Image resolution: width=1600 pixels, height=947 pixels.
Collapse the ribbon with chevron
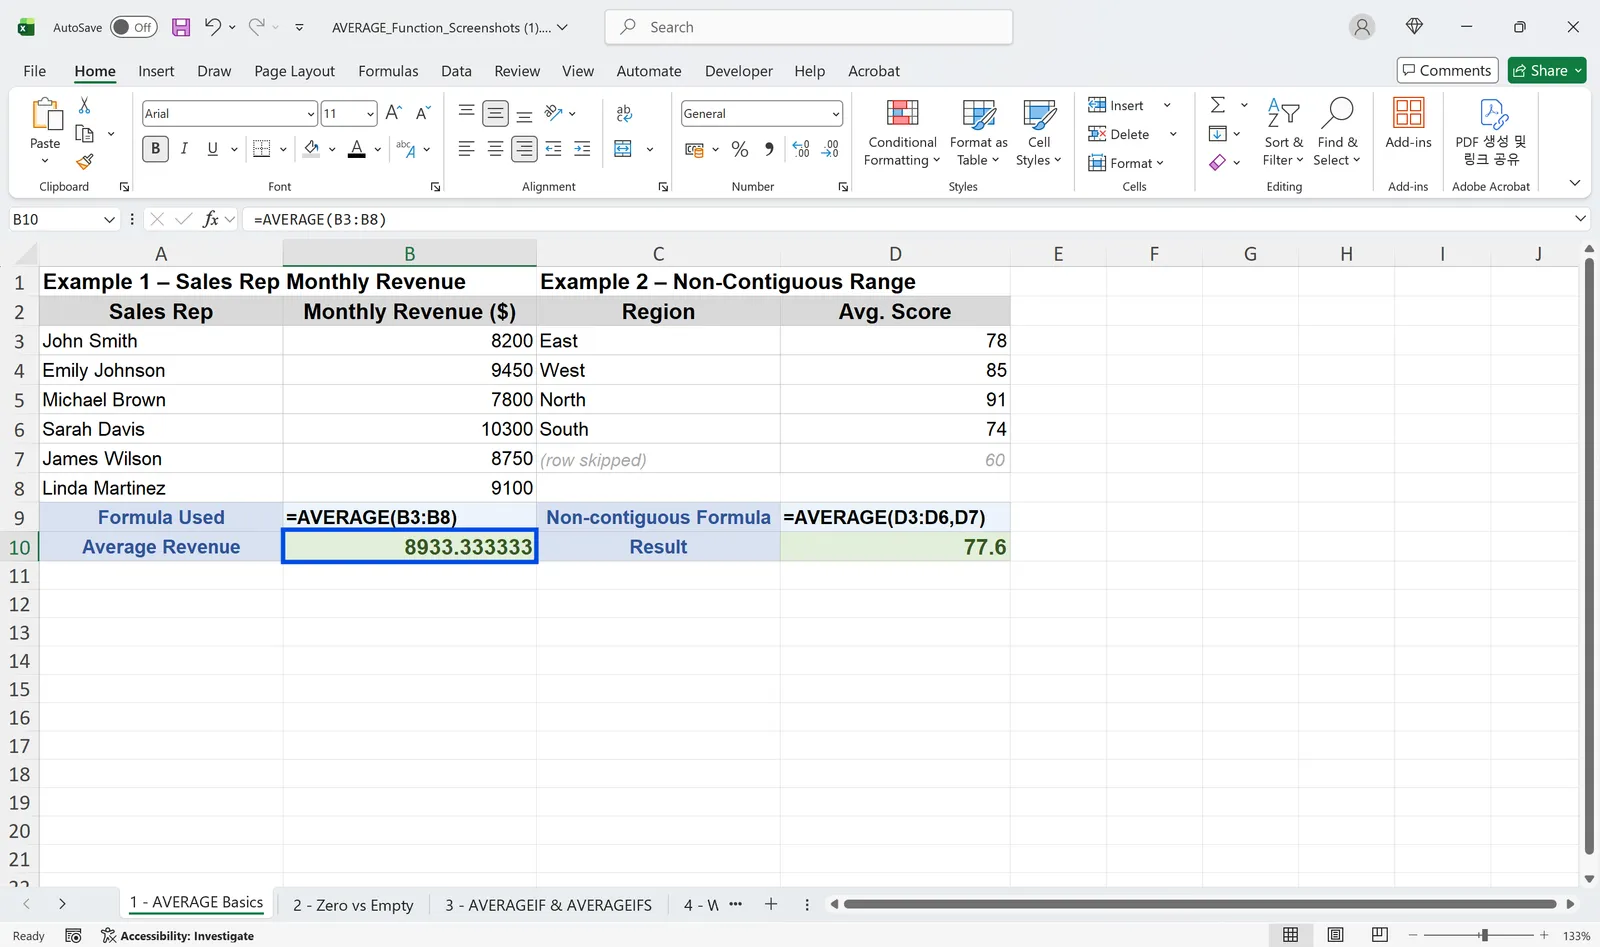coord(1575,183)
